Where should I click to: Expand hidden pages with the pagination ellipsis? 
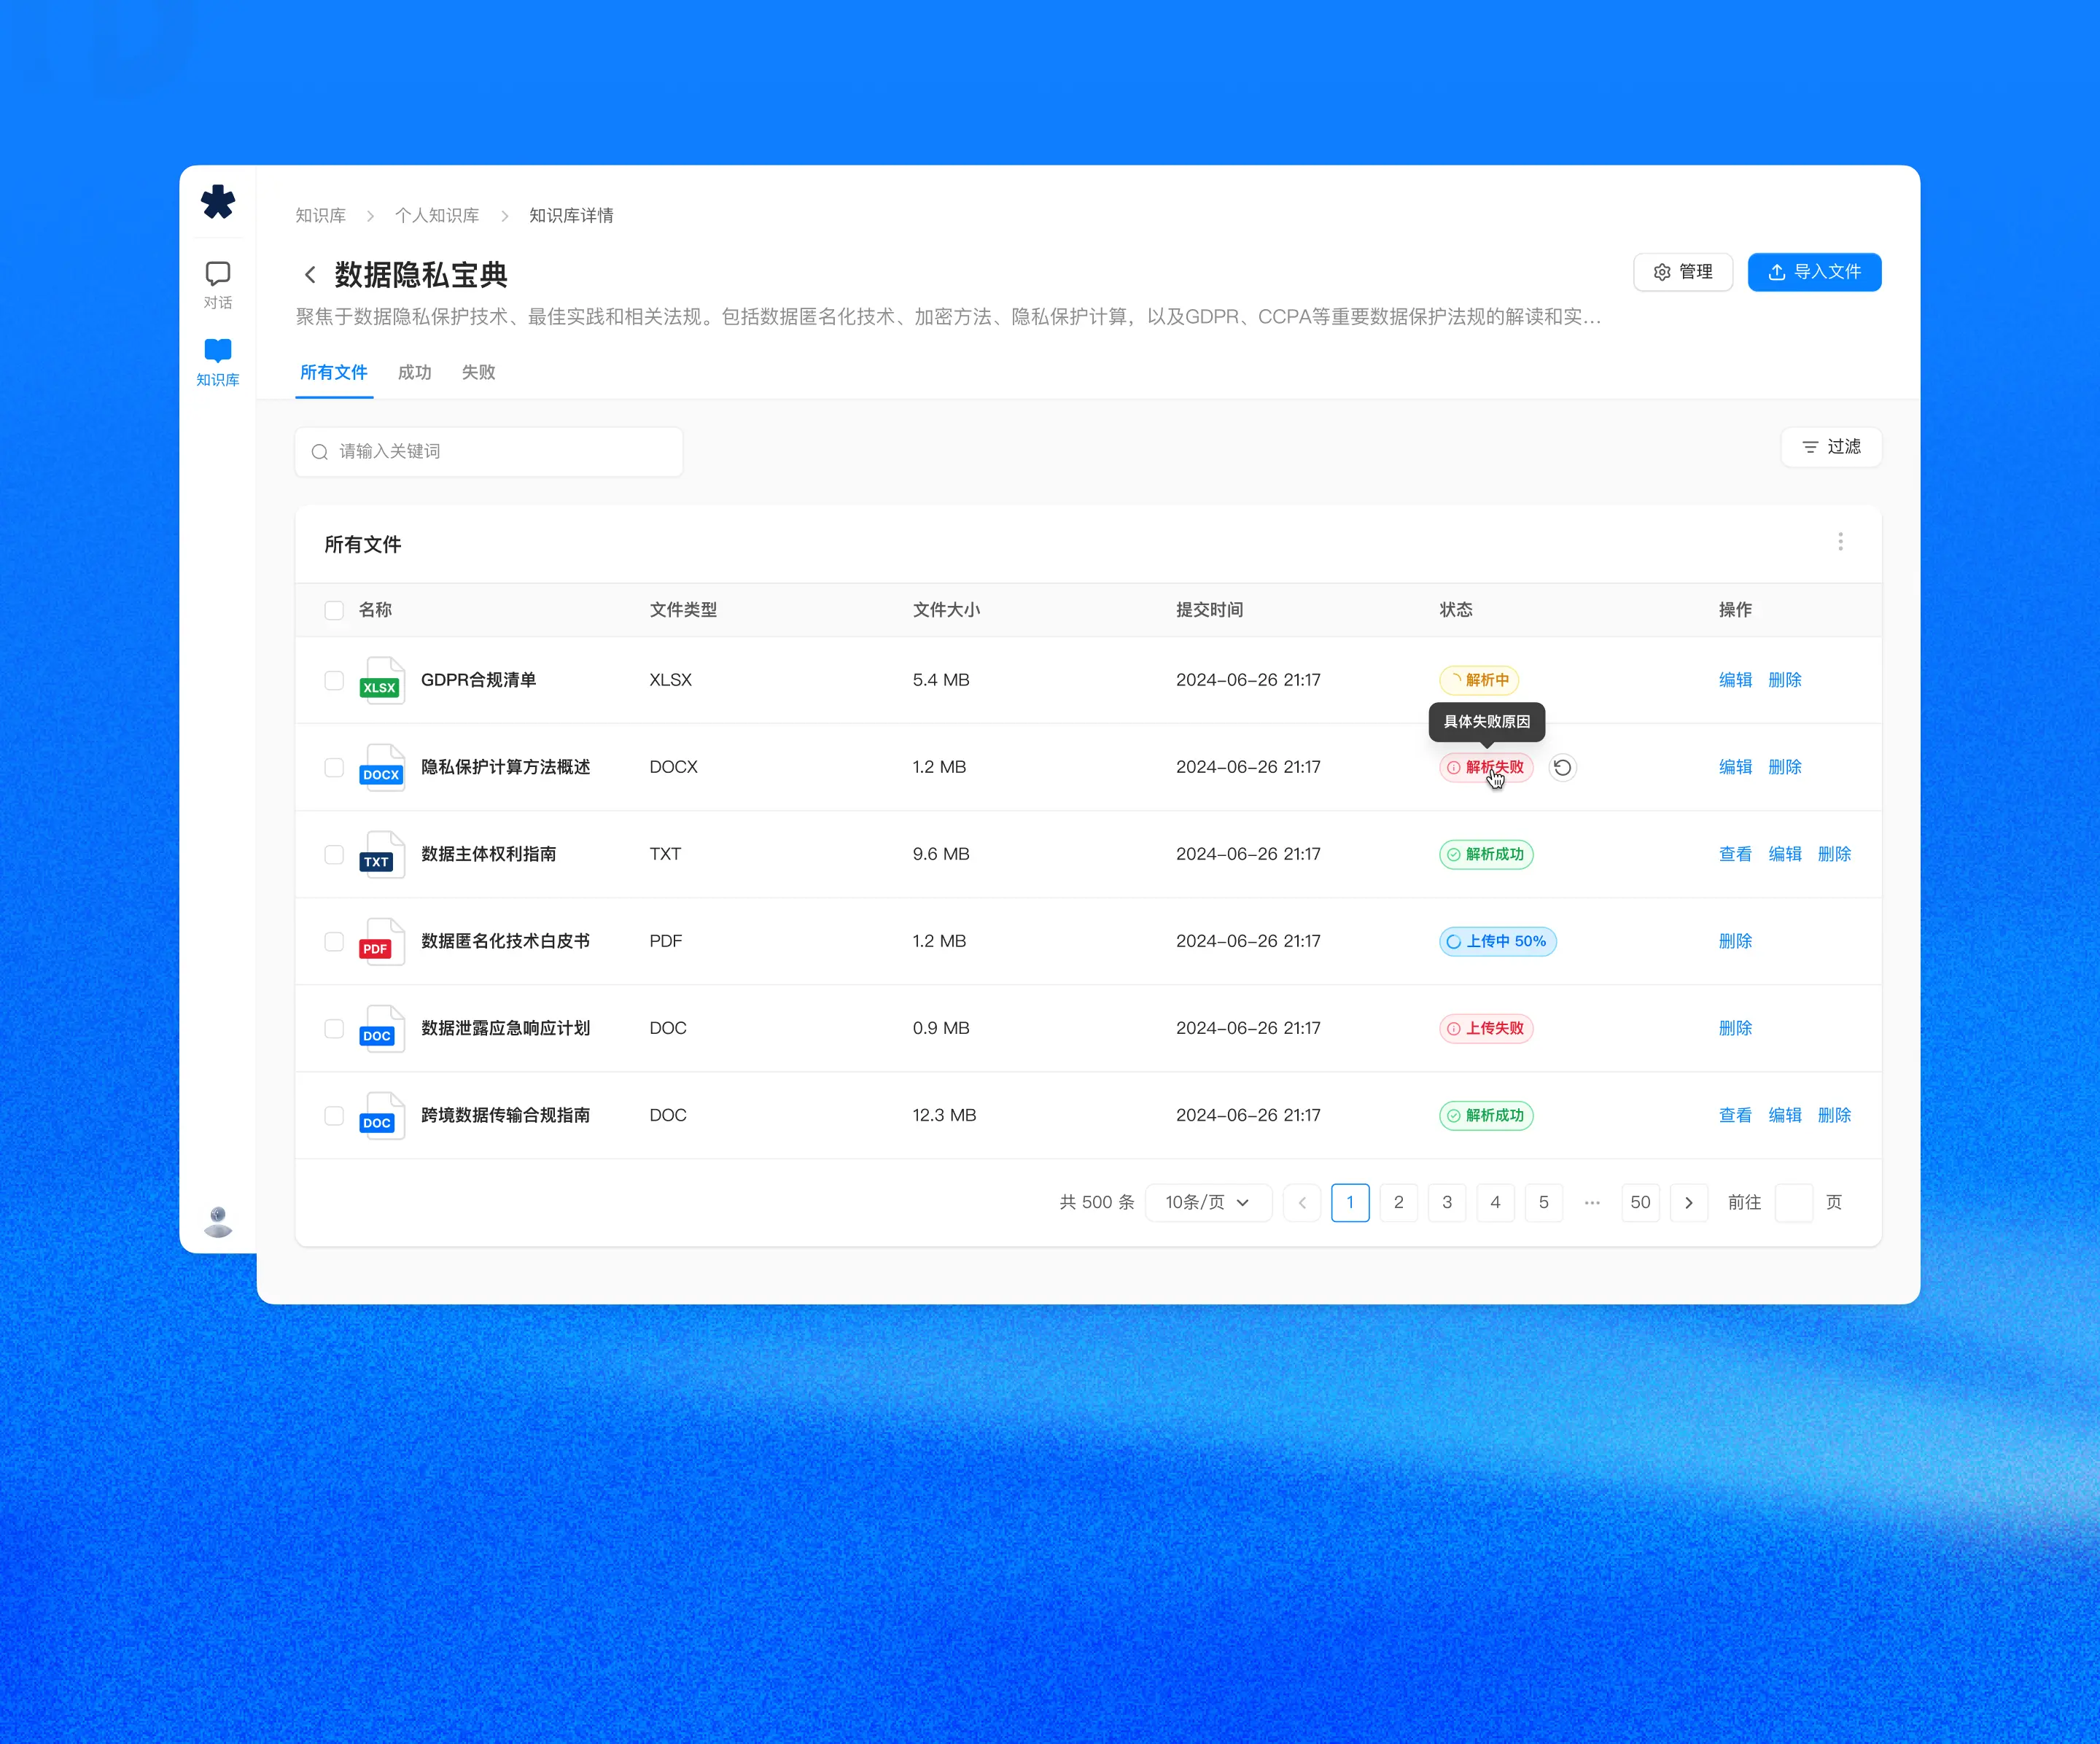coord(1591,1203)
